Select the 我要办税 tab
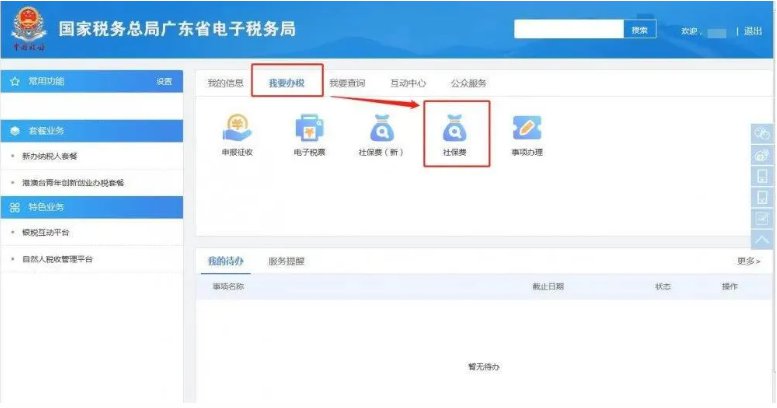The height and width of the screenshot is (408, 777). click(x=286, y=83)
